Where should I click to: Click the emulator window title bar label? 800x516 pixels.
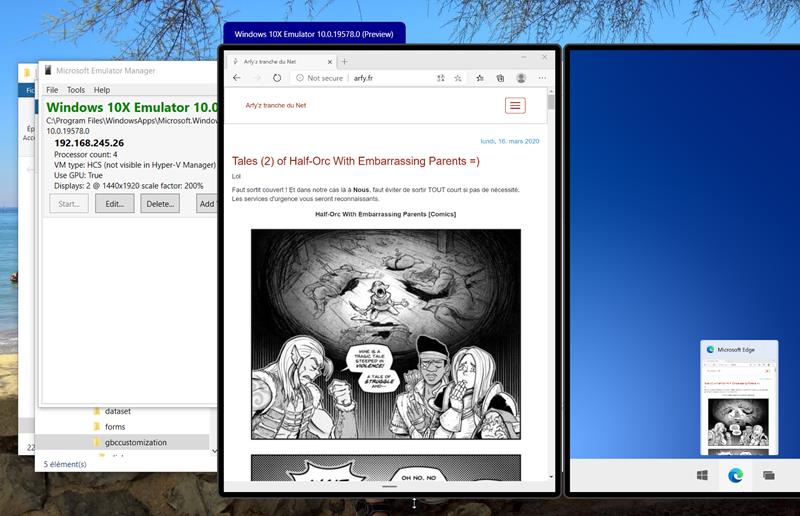314,34
